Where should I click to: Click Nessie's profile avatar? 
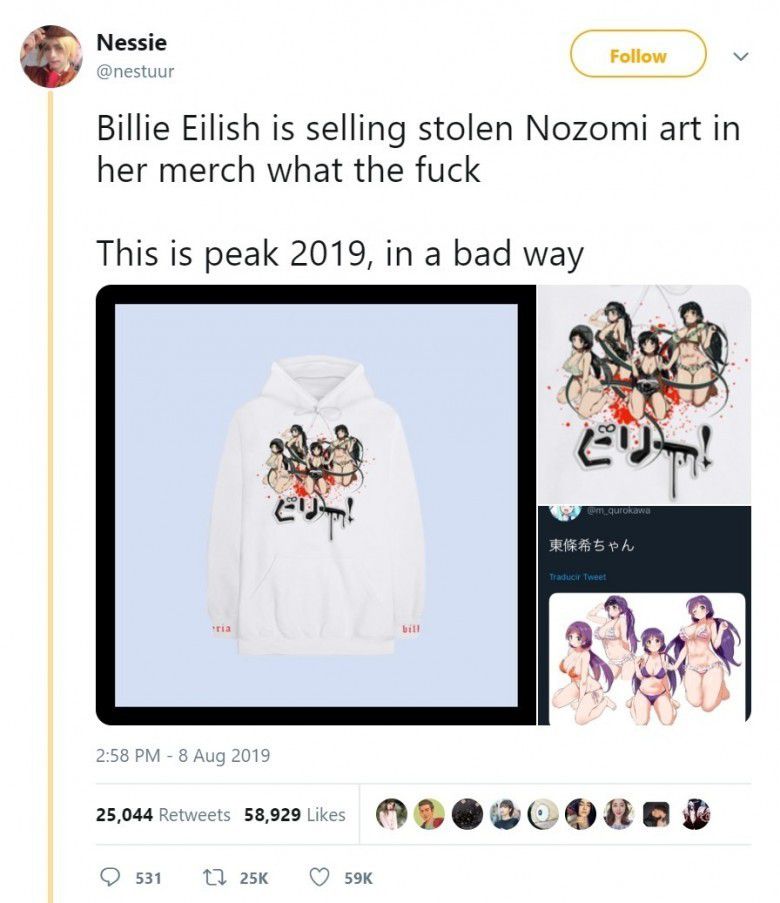[x=51, y=56]
